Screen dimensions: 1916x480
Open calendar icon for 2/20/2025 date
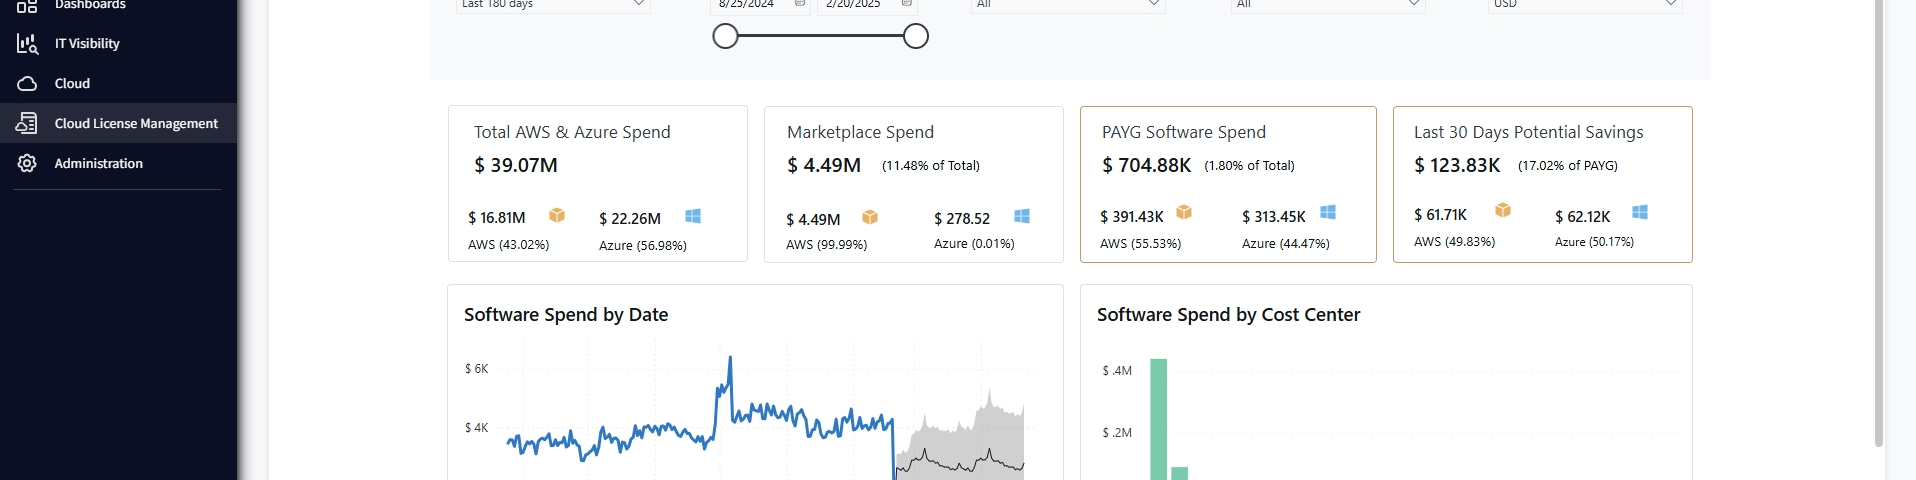(906, 4)
